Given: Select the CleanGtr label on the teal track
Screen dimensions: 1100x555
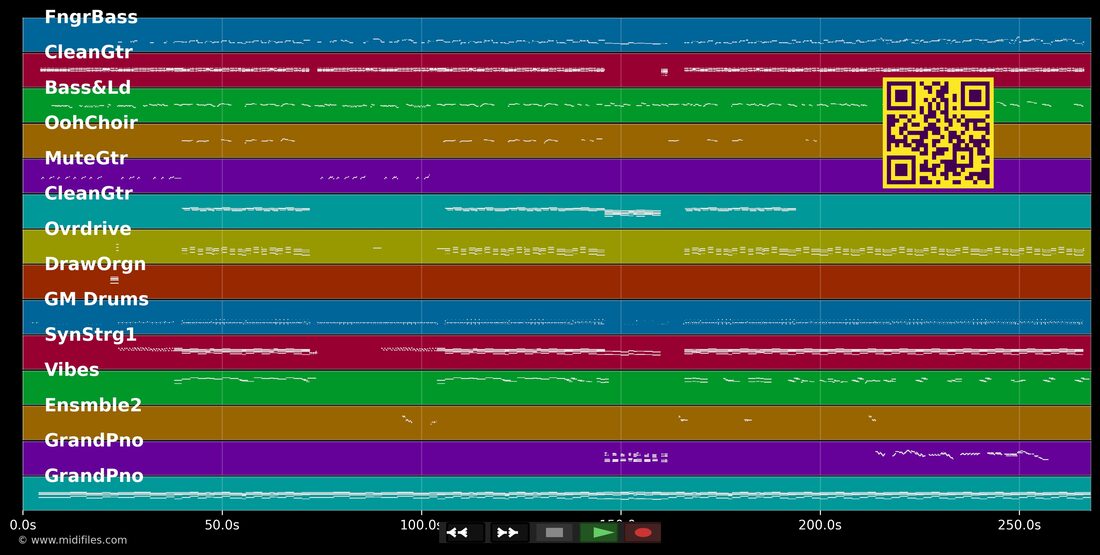Looking at the screenshot, I should click(x=88, y=194).
